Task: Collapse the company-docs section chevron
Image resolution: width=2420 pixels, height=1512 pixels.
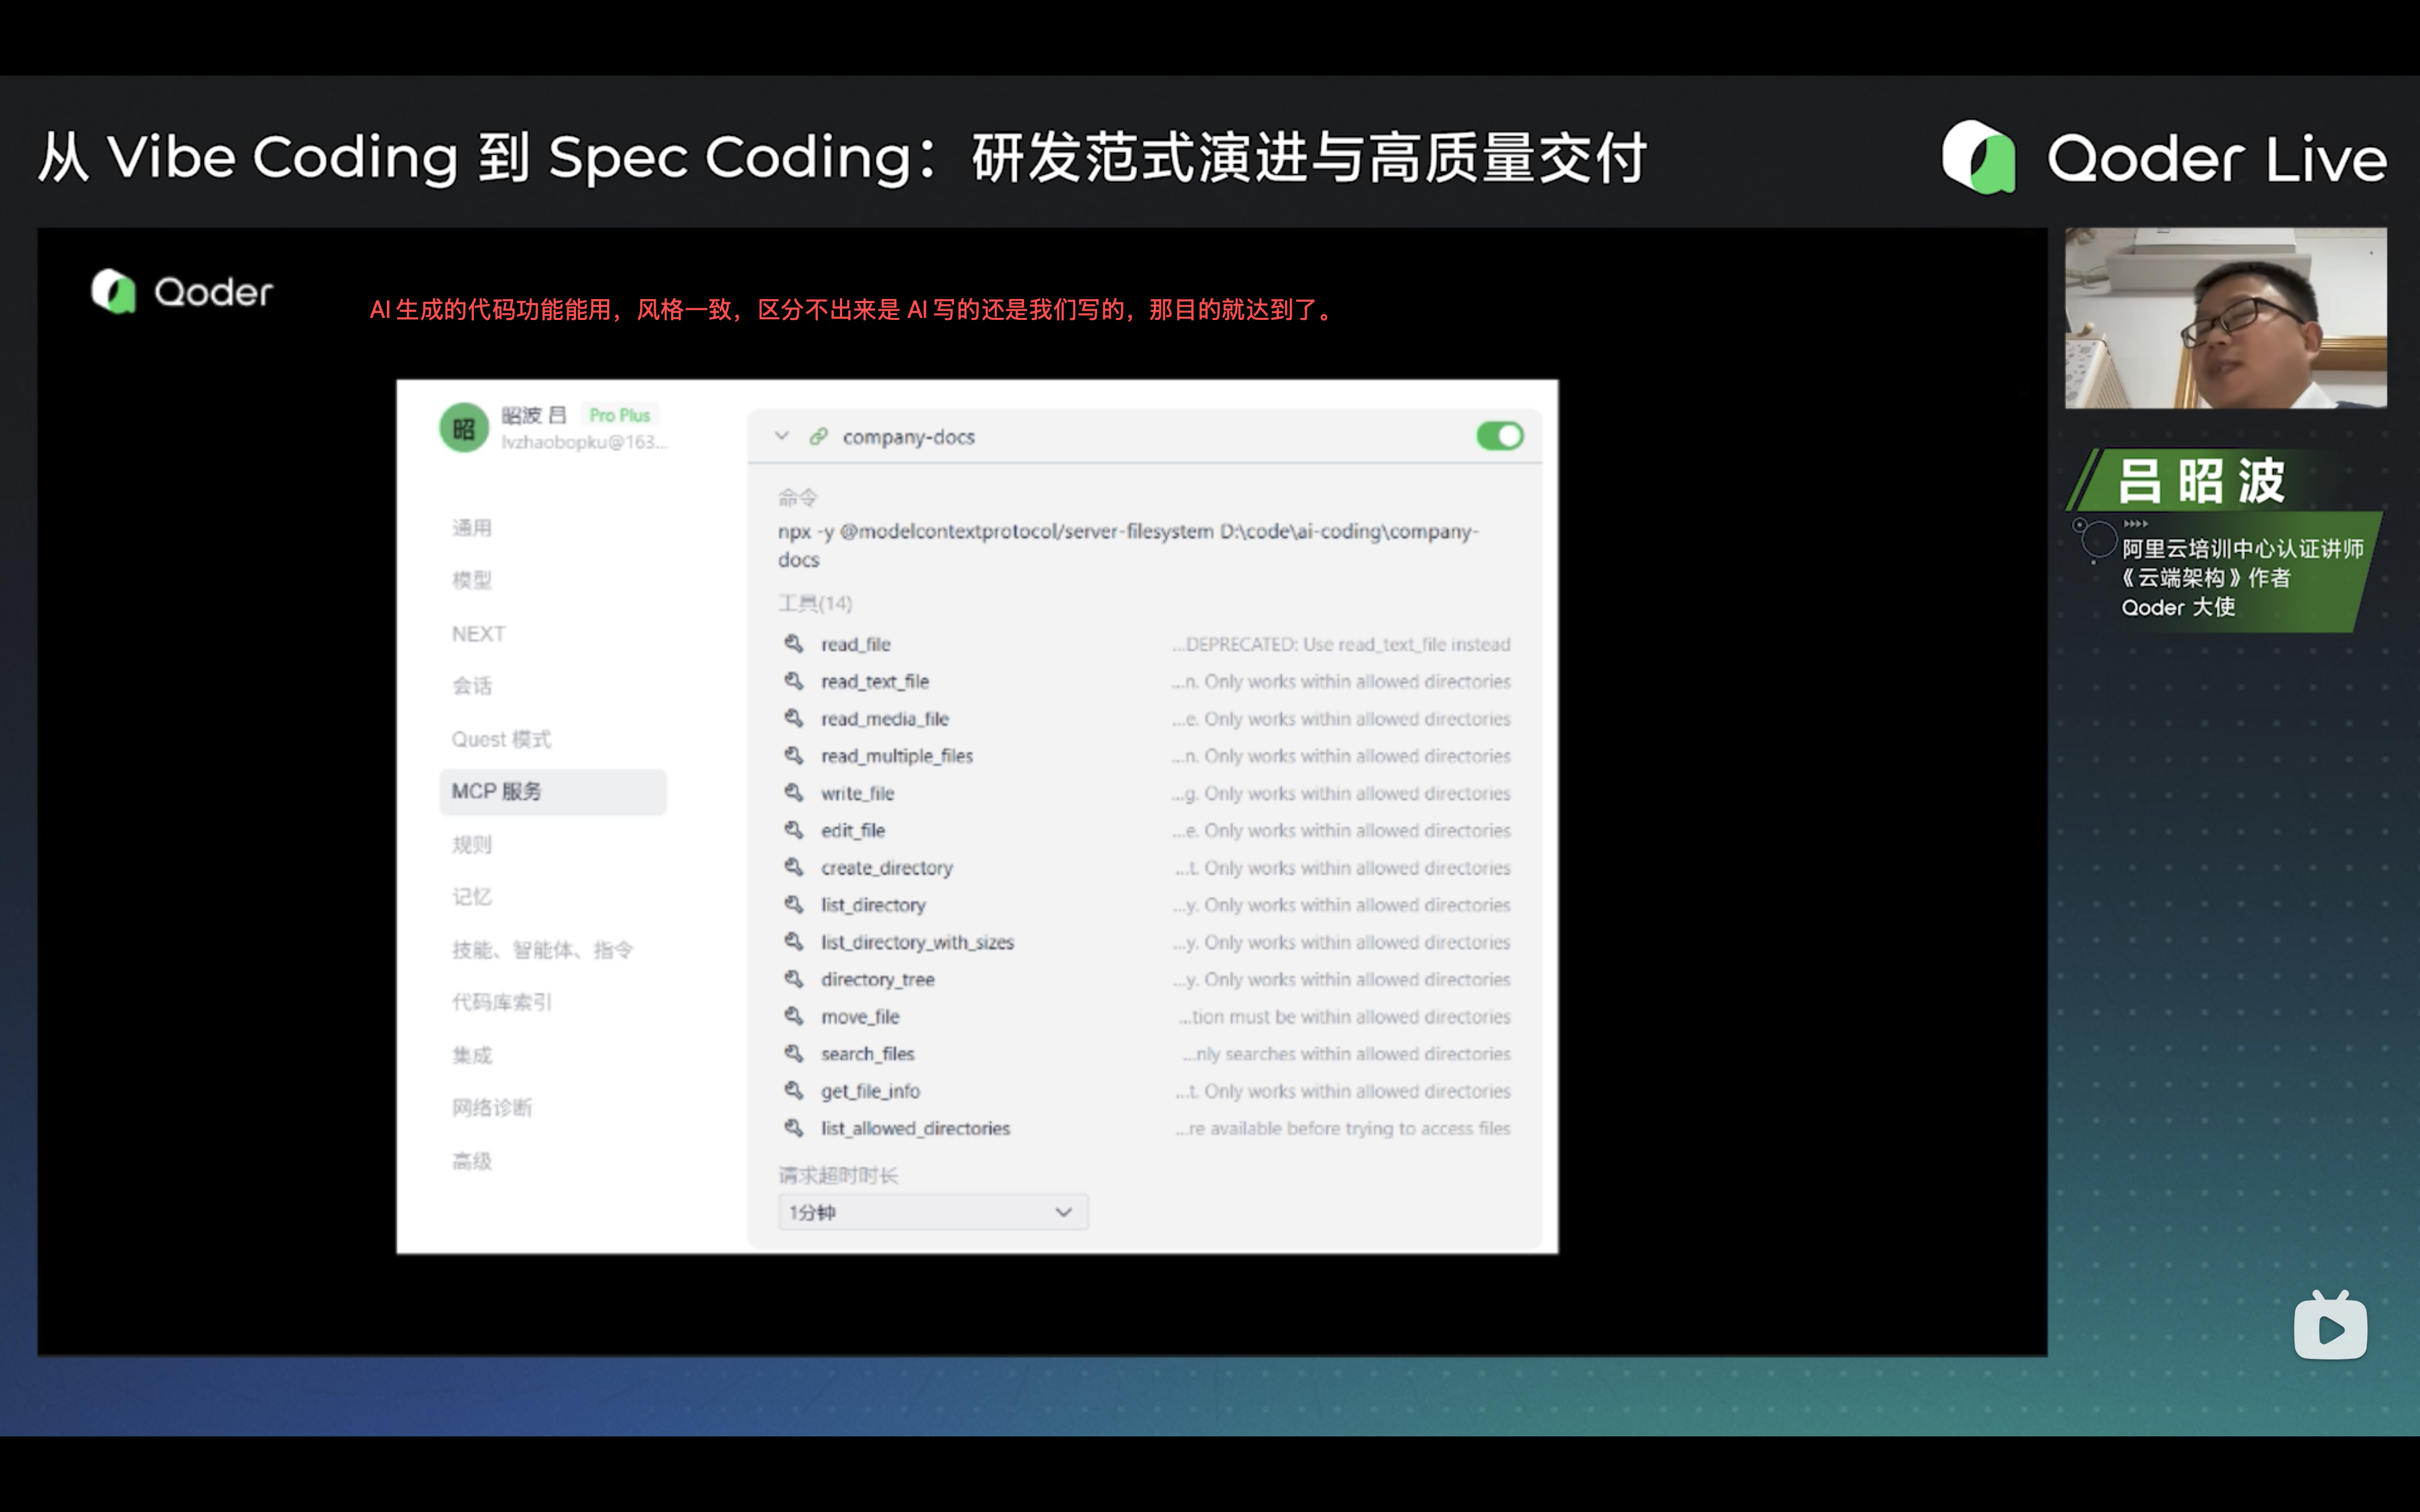Action: tap(782, 436)
